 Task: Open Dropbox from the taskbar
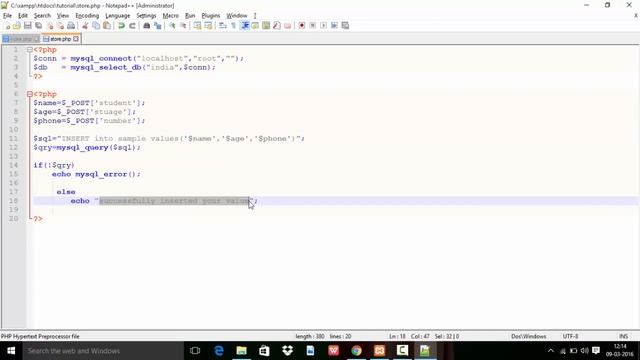click(288, 351)
